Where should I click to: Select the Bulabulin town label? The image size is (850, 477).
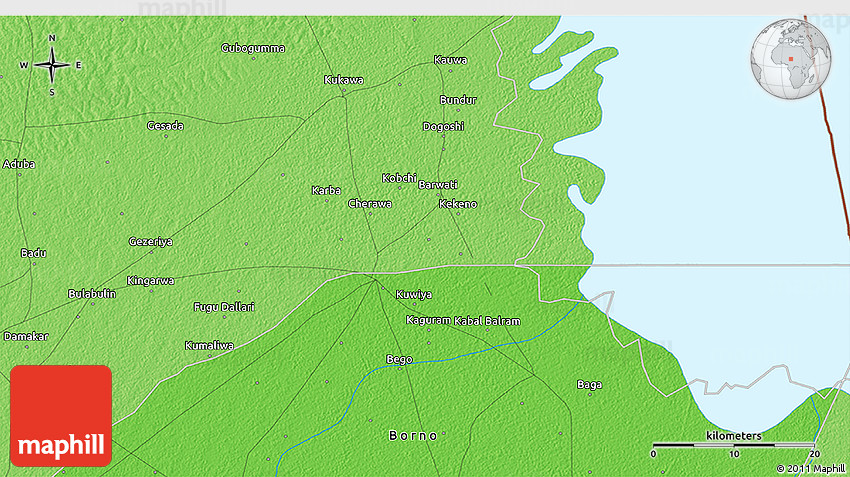click(92, 294)
